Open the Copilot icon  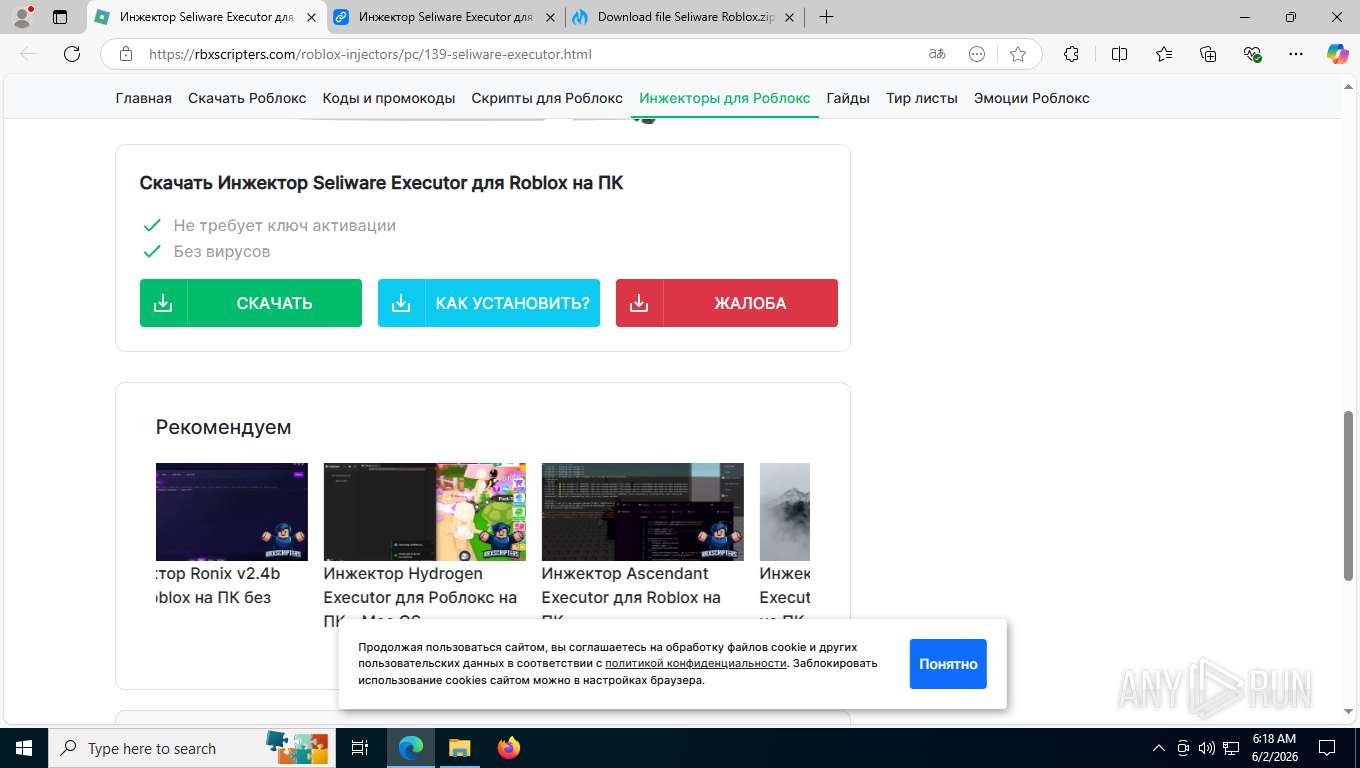[1337, 54]
